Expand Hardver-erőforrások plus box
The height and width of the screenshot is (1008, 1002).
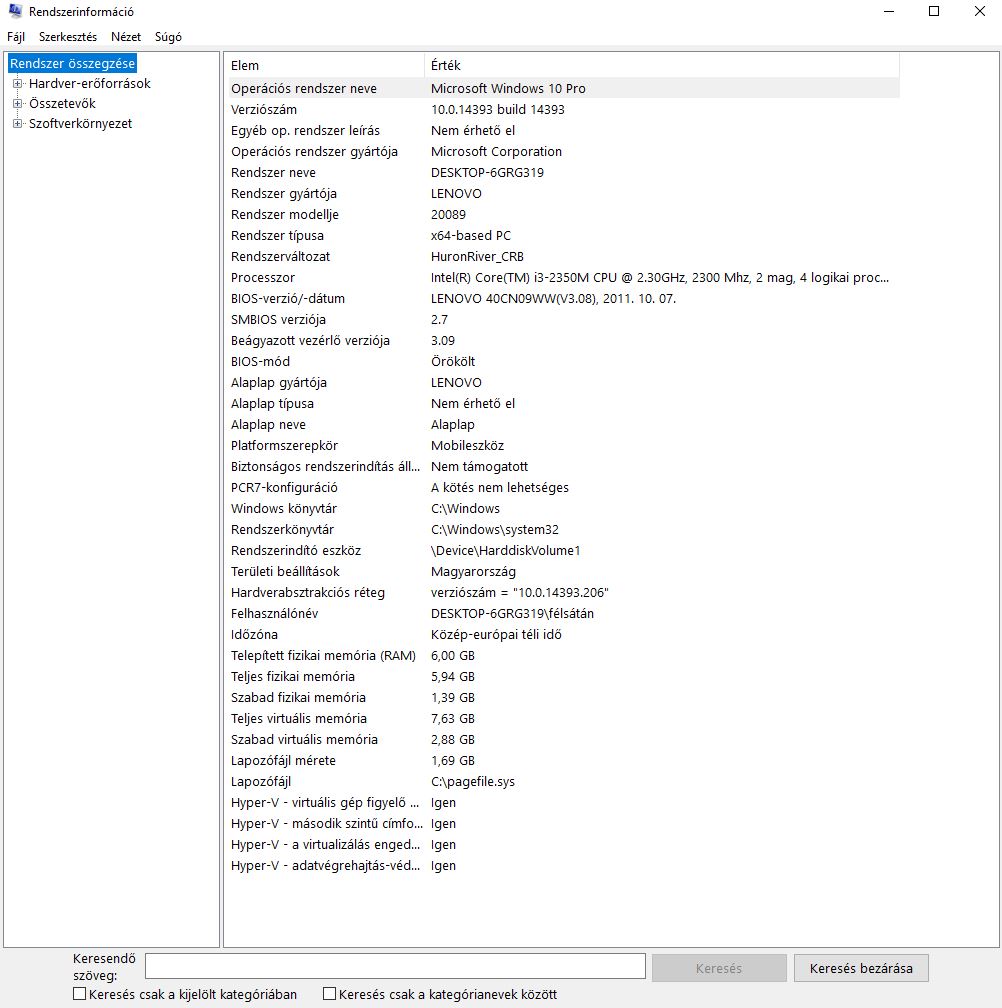(17, 84)
